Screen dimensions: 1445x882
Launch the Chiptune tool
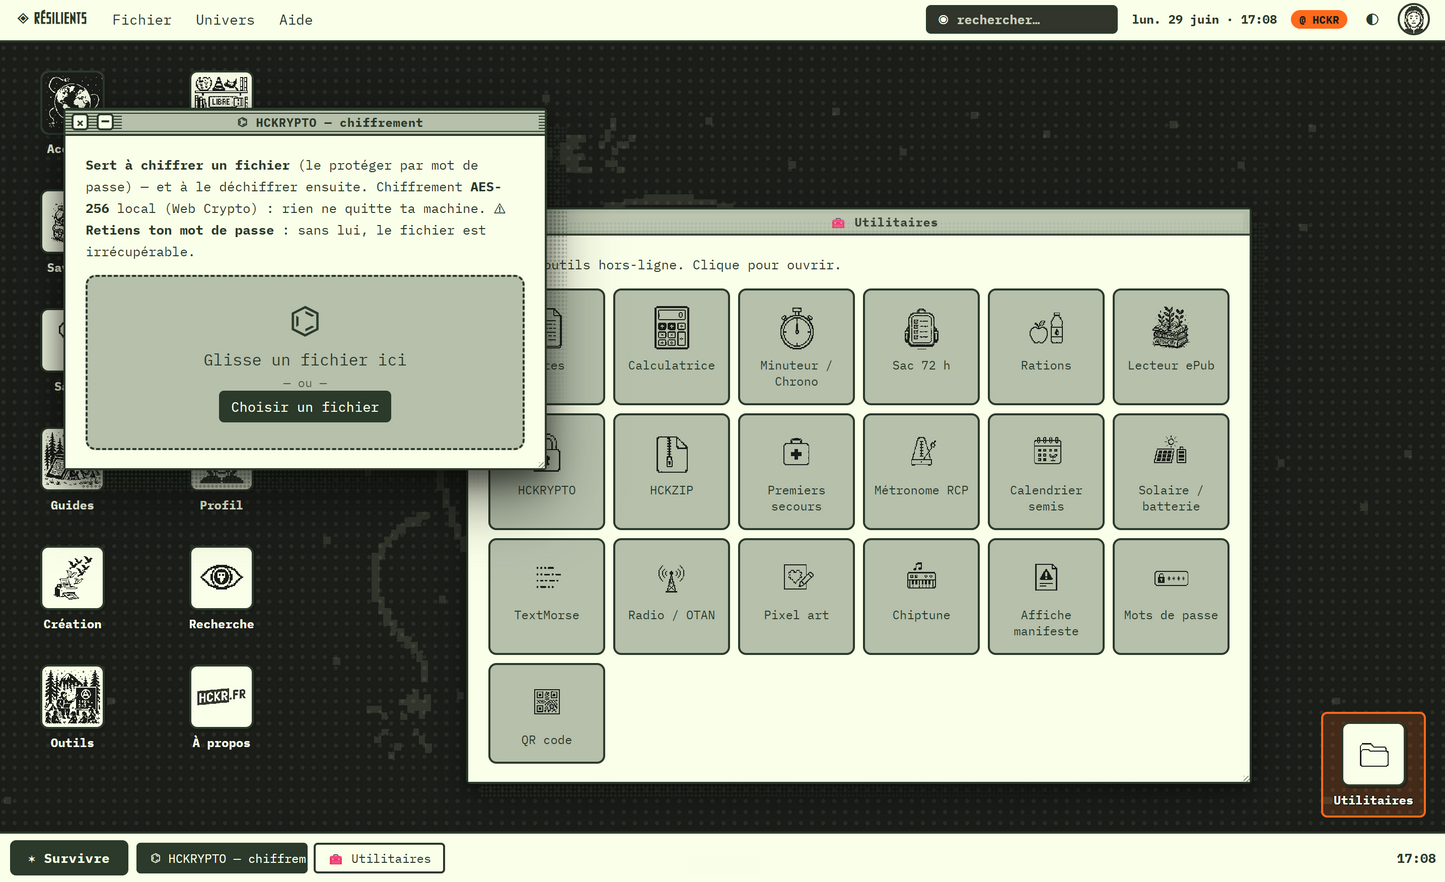[x=921, y=596]
